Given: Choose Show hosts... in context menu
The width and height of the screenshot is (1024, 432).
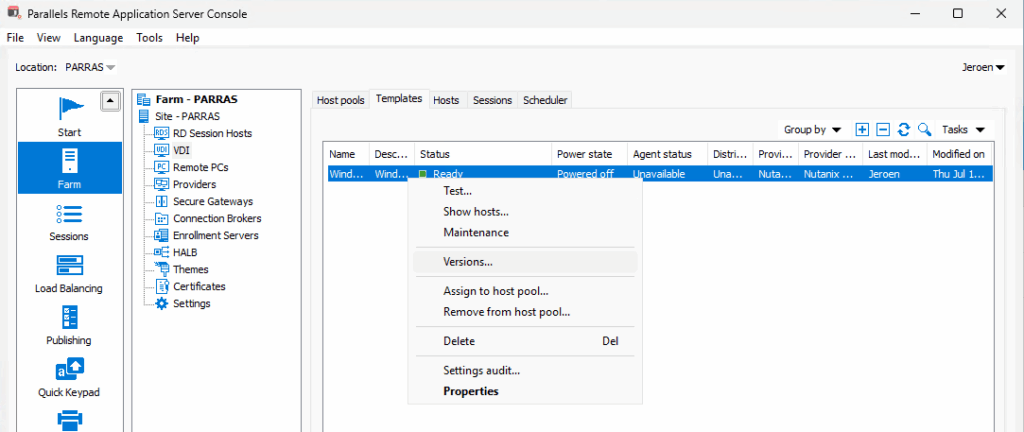Looking at the screenshot, I should coord(525,212).
